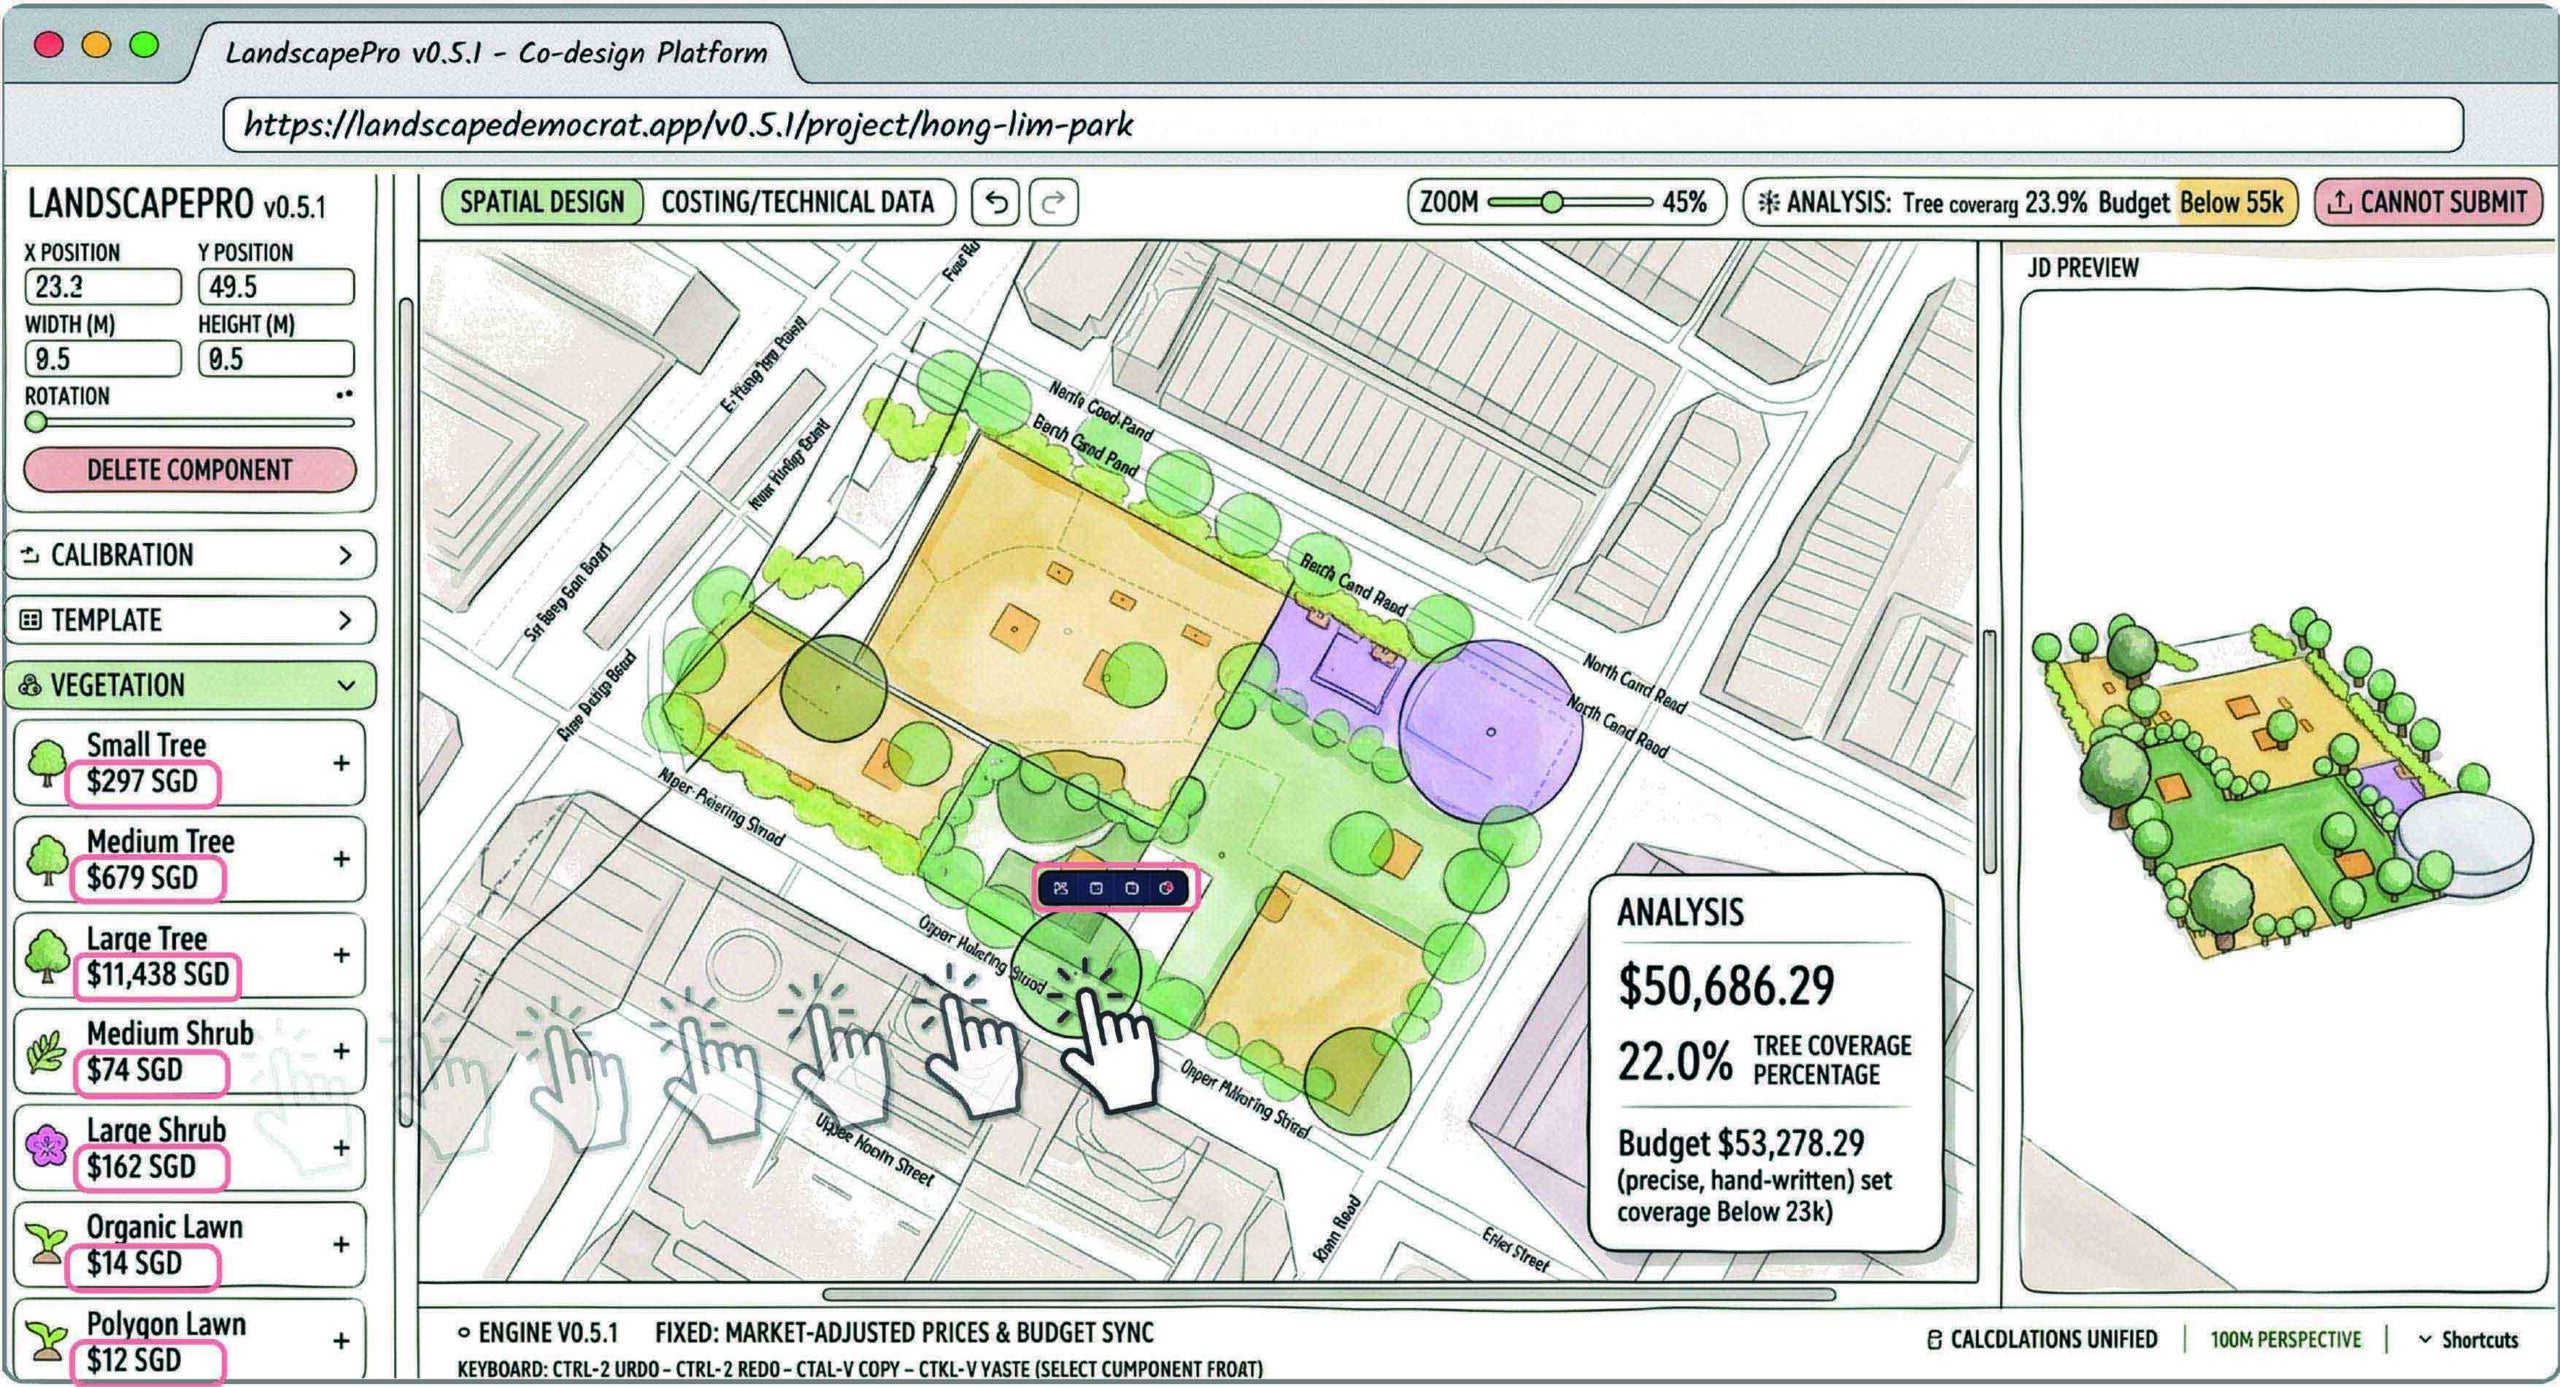
Task: Click the ZOOM slider handle
Action: click(x=1551, y=202)
